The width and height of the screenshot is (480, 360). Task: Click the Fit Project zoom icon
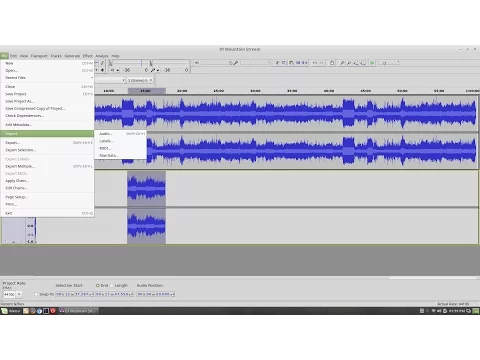tap(363, 63)
